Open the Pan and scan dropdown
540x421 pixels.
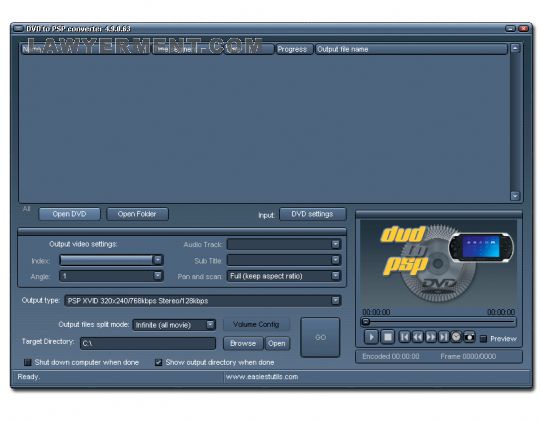pos(335,276)
